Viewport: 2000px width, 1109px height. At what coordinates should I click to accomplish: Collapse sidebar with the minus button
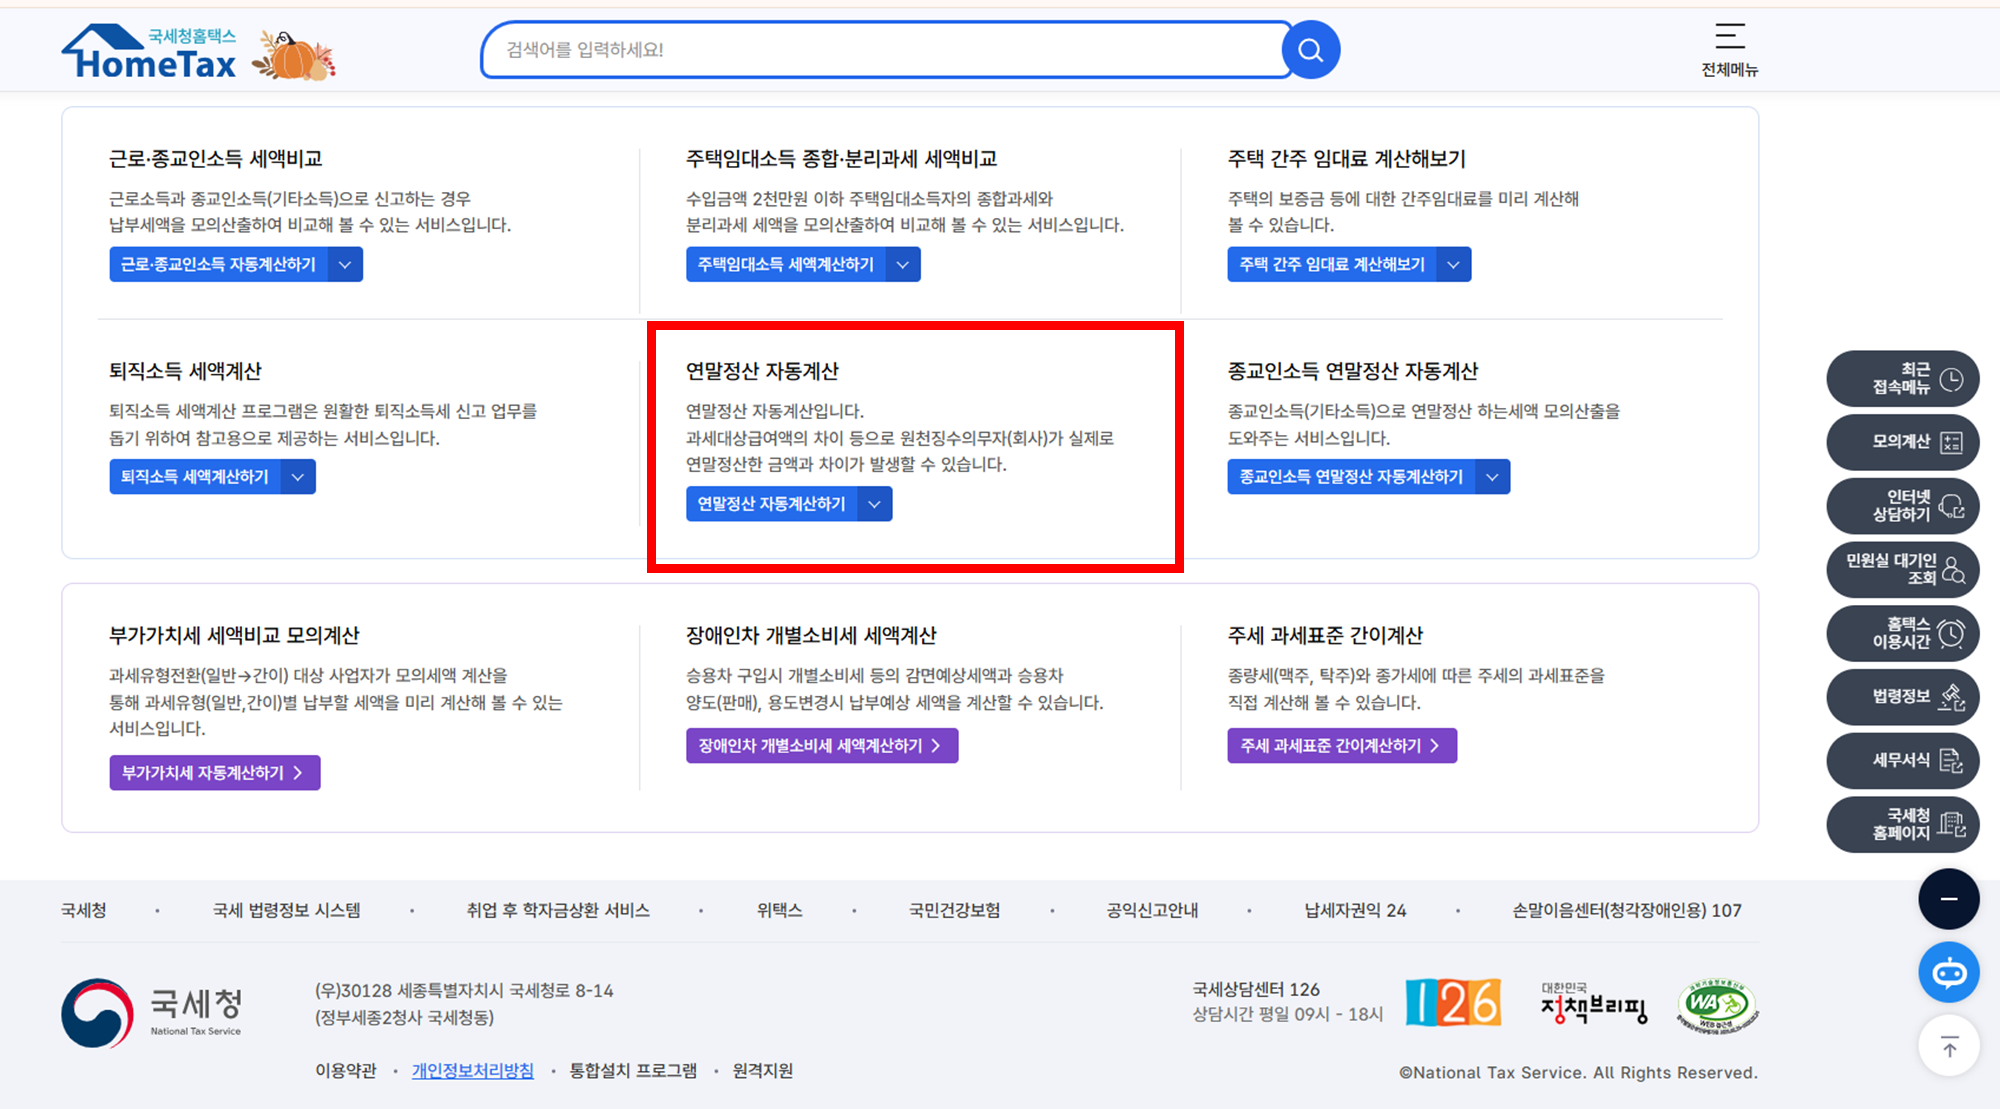[1948, 899]
